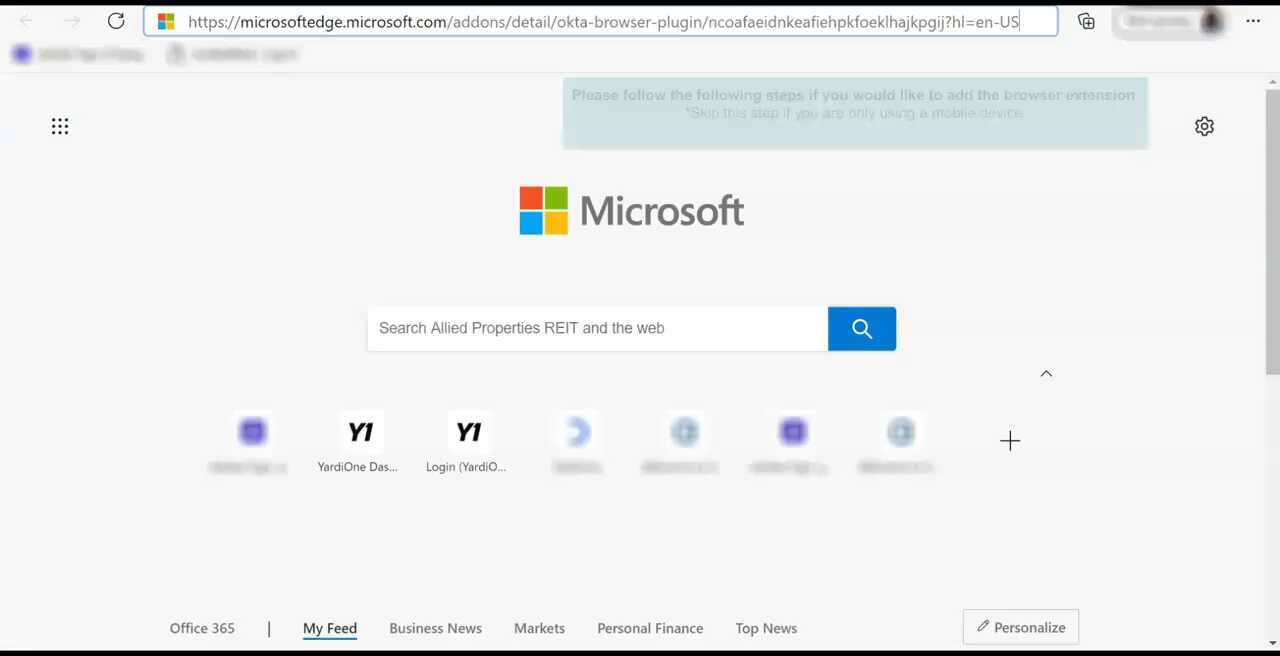Image resolution: width=1280 pixels, height=656 pixels.
Task: Click the back navigation arrow
Action: tap(26, 21)
